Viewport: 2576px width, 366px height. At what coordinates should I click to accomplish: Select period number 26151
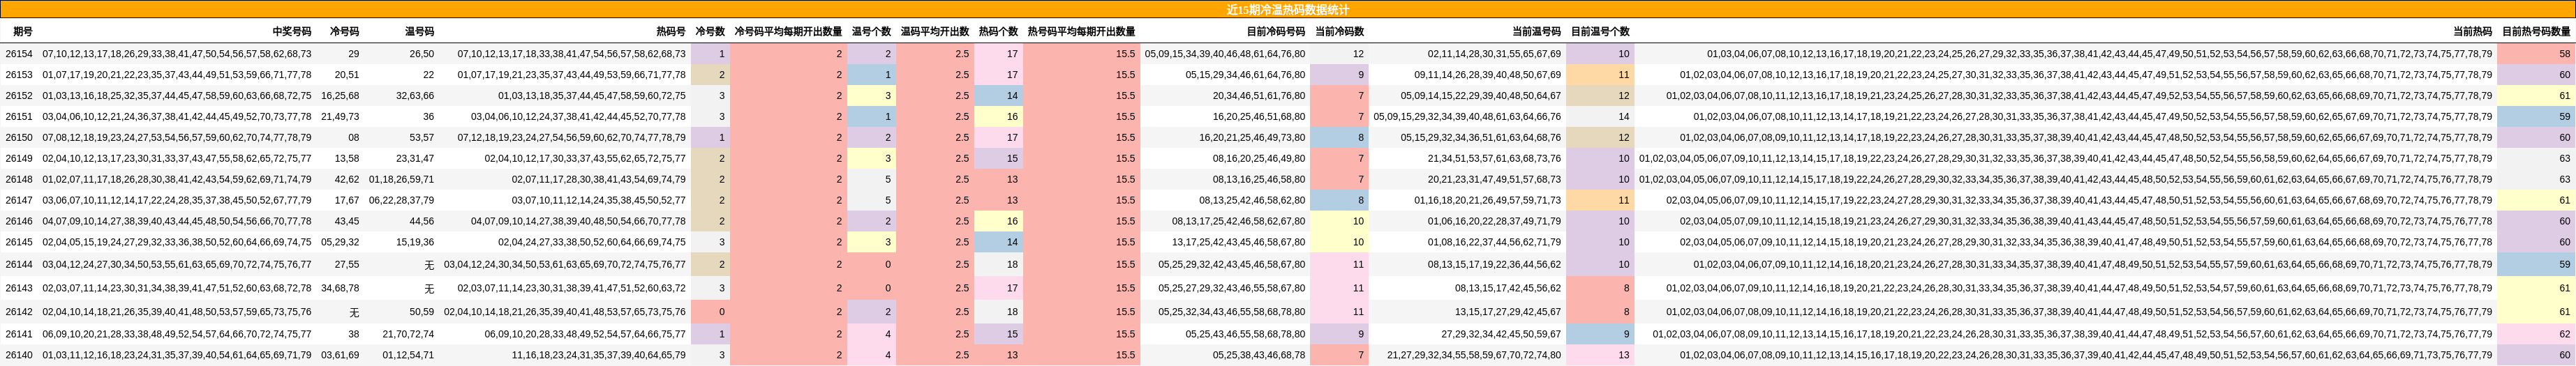pyautogui.click(x=19, y=117)
